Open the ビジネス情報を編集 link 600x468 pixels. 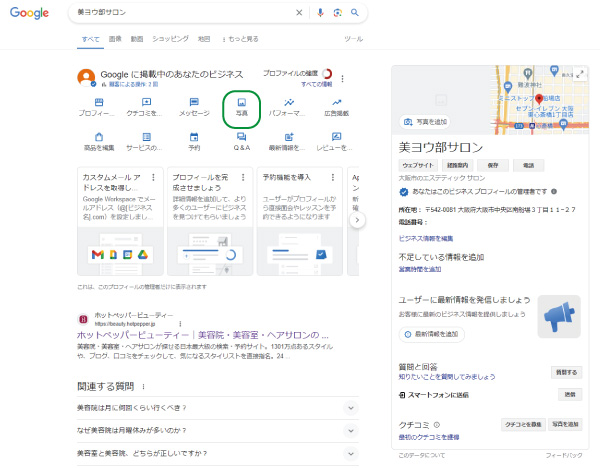pos(426,238)
